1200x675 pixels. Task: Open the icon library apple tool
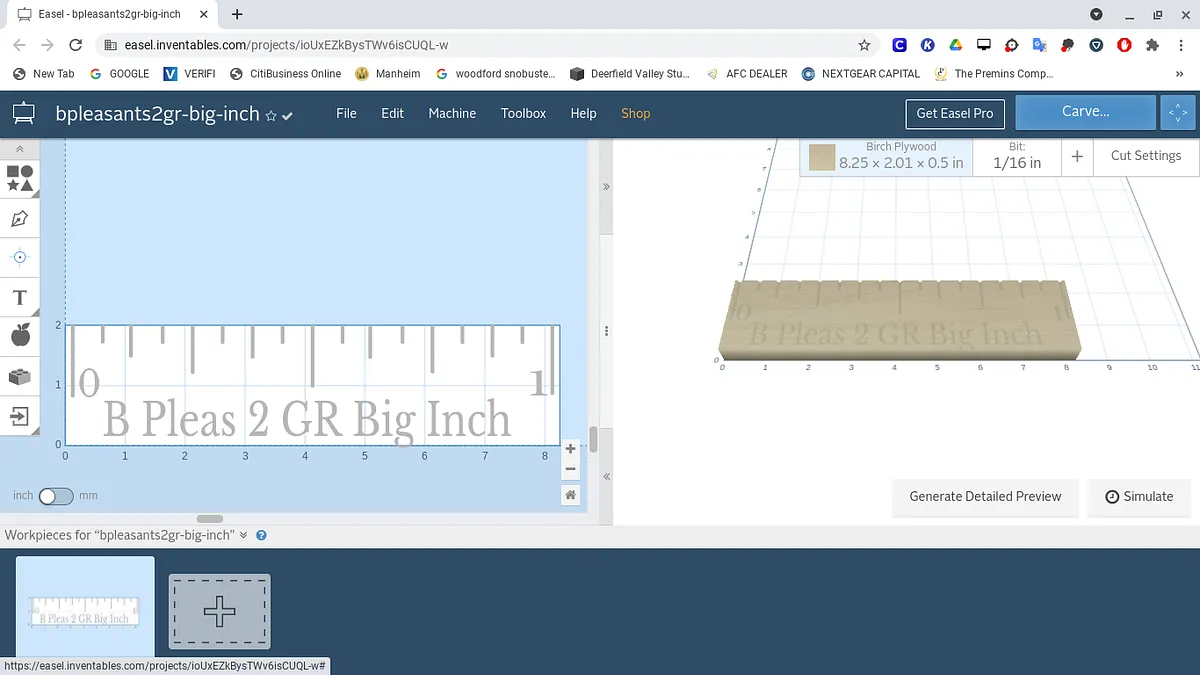[20, 336]
